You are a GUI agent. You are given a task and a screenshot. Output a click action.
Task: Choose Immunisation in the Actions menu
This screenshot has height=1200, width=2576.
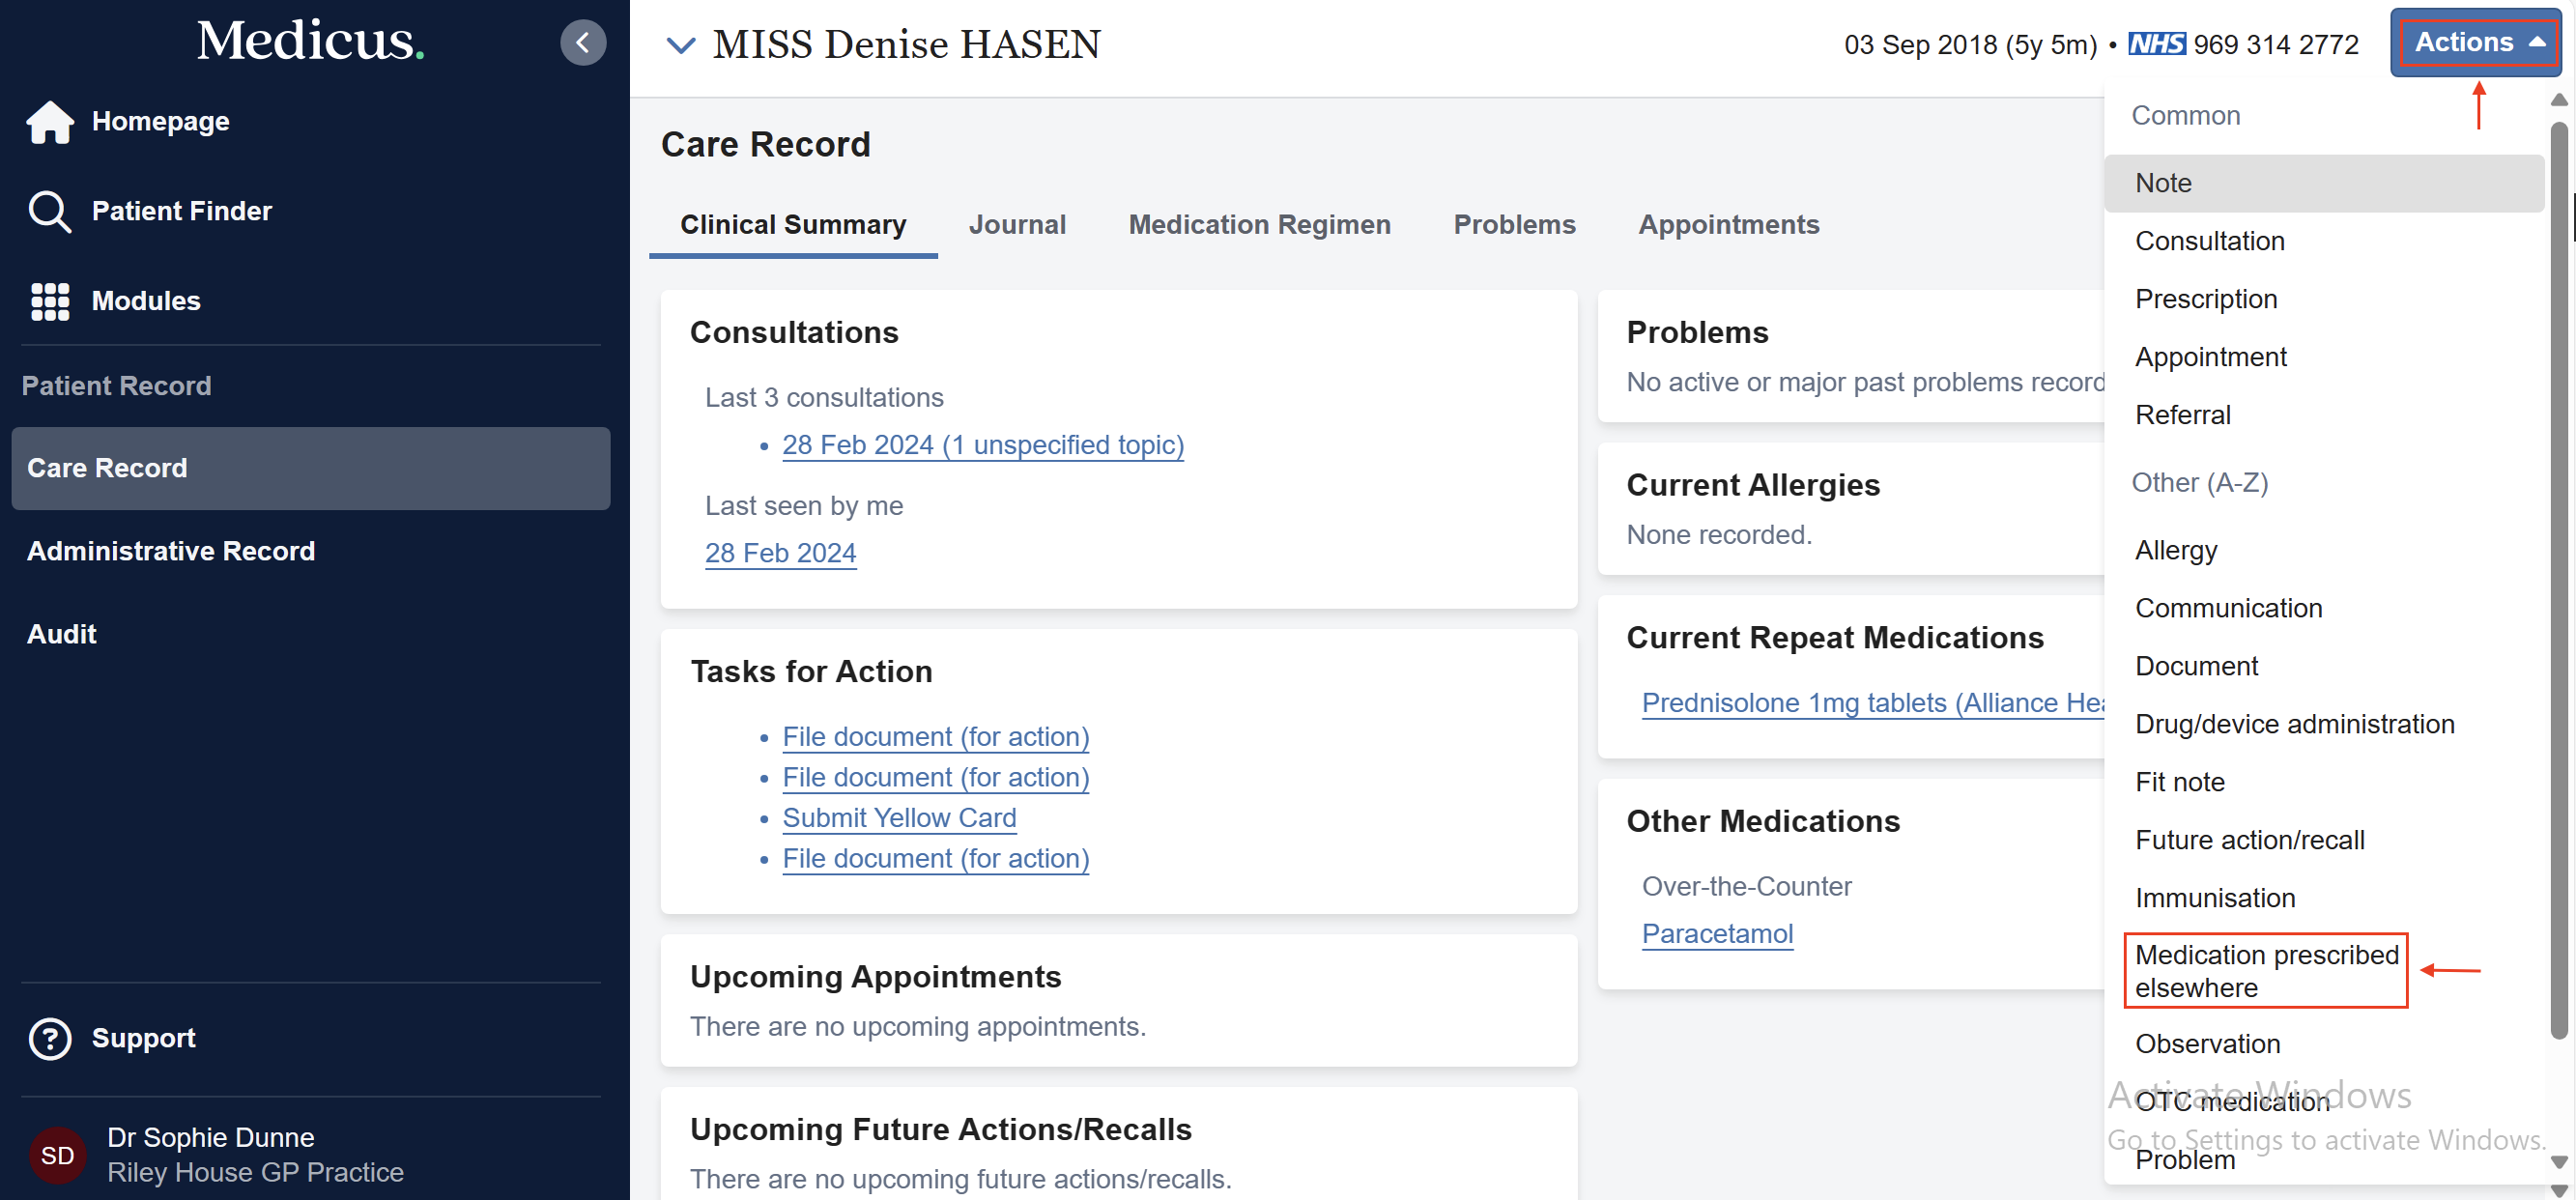[x=2215, y=898]
